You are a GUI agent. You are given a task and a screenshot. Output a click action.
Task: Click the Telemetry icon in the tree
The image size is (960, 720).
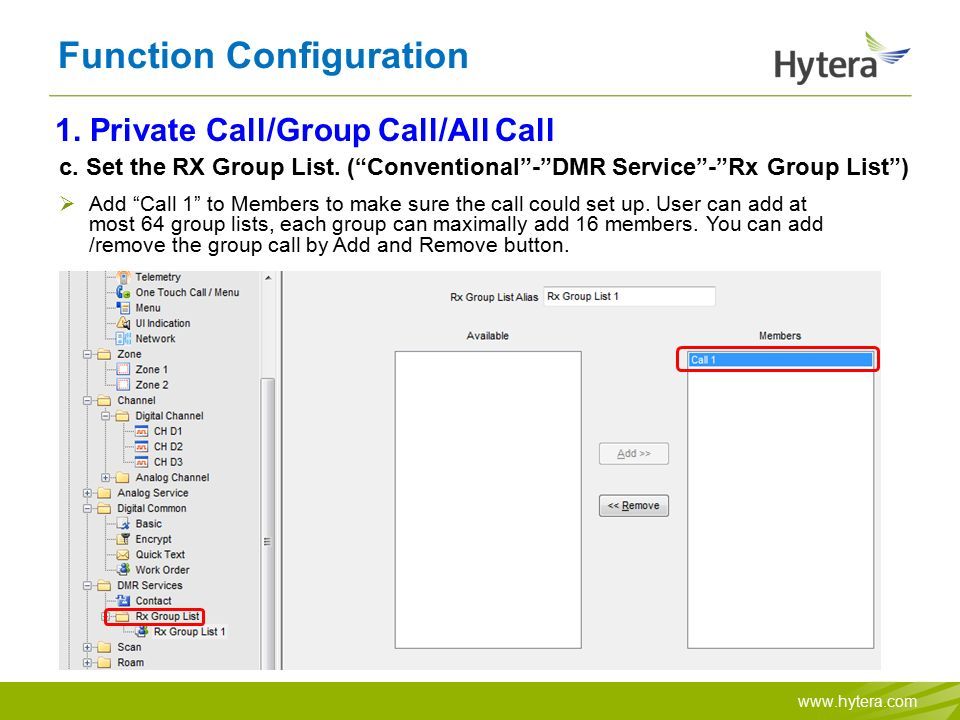click(x=123, y=277)
